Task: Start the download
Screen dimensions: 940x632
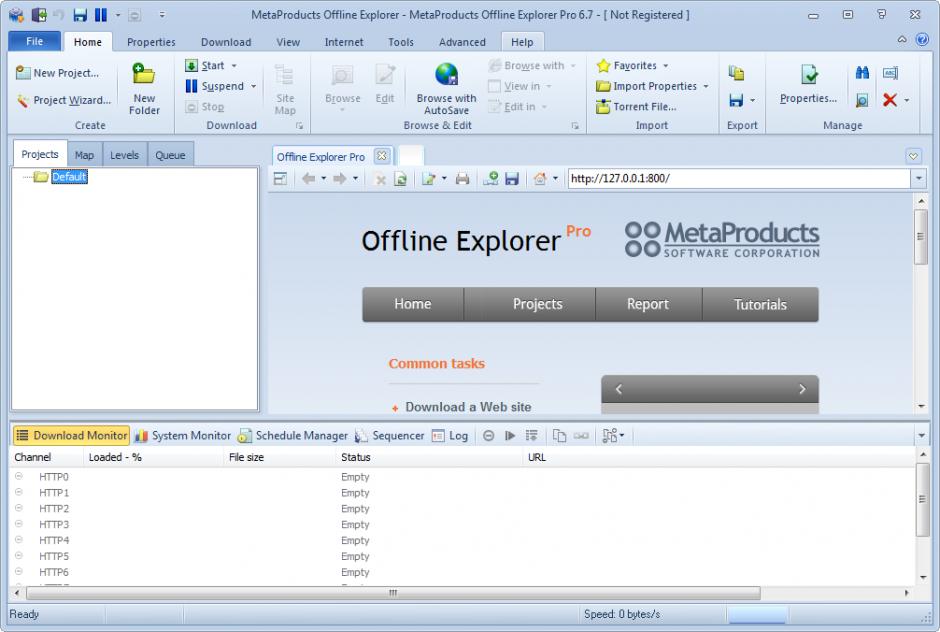Action: point(206,65)
